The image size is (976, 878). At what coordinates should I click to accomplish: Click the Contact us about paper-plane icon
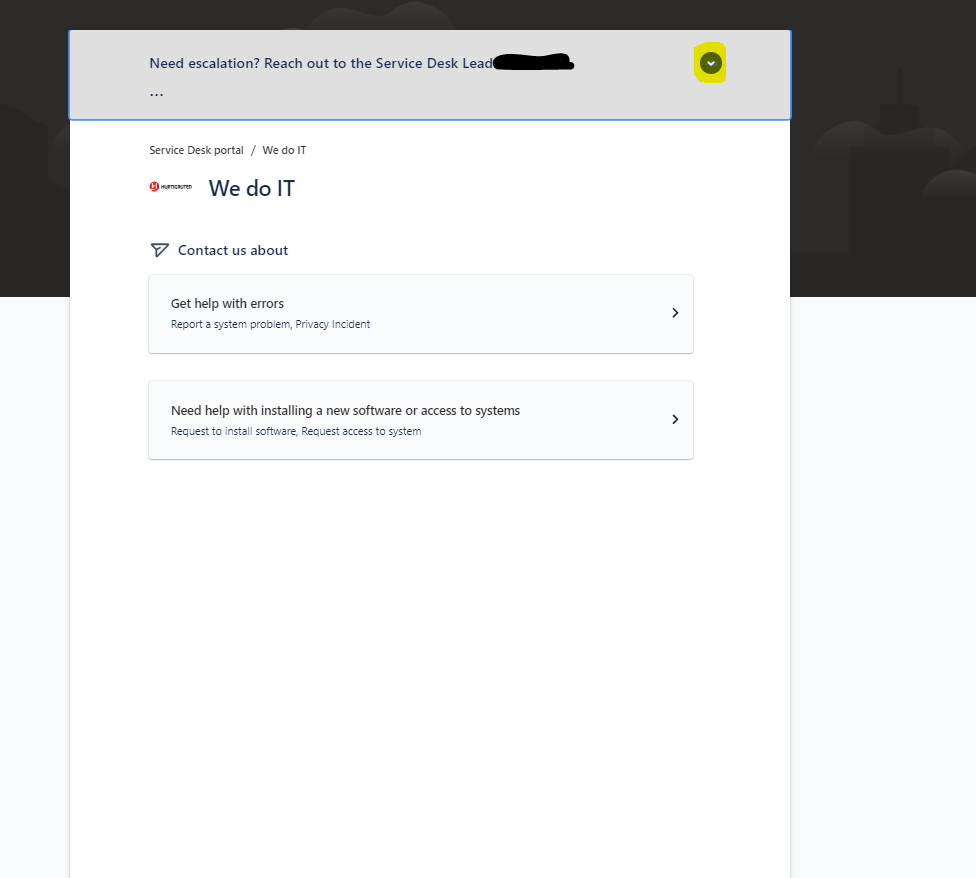tap(159, 250)
